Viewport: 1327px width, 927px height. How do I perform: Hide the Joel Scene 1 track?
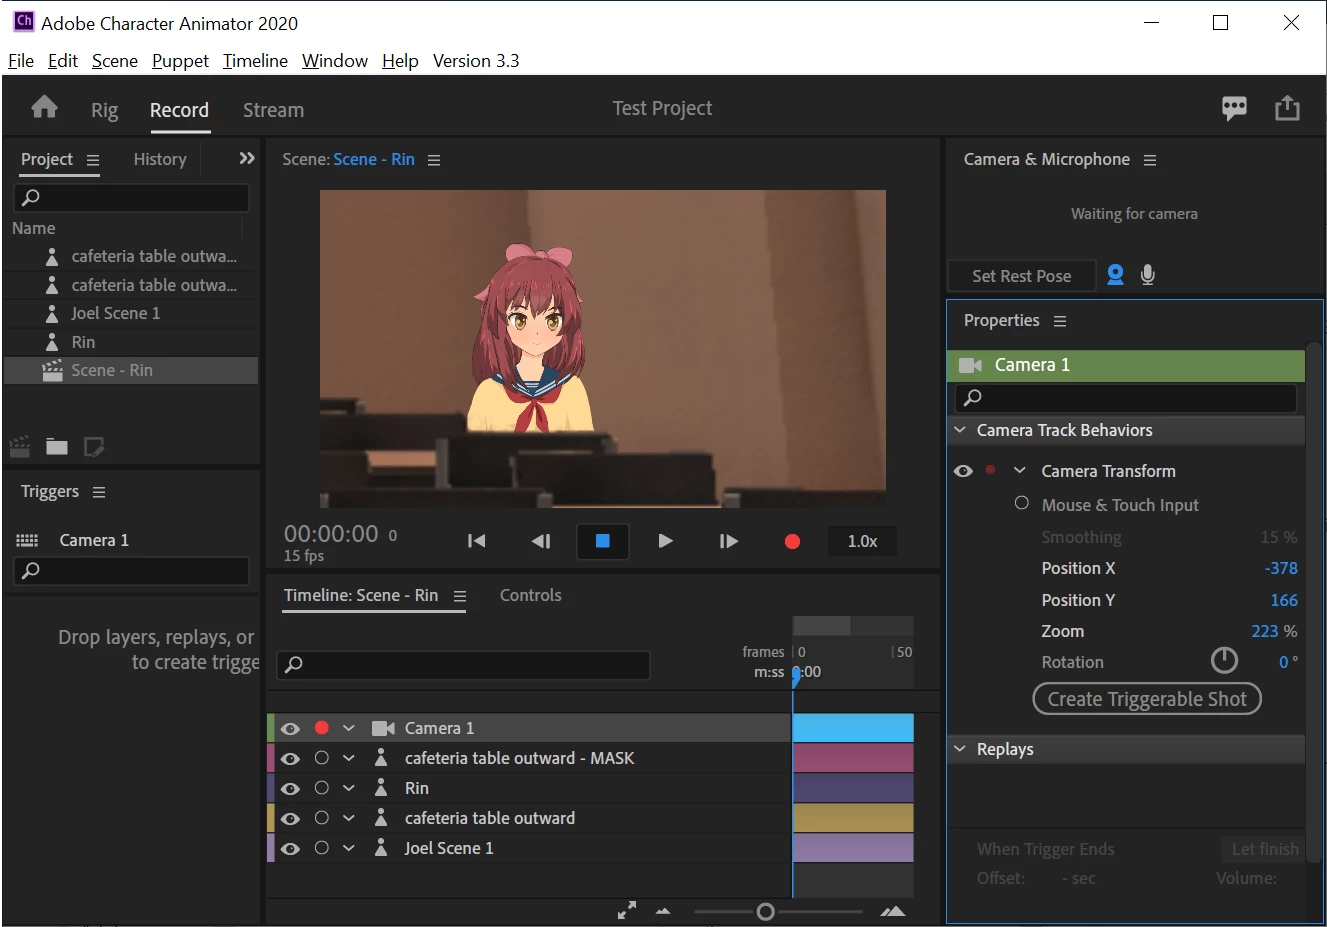290,848
